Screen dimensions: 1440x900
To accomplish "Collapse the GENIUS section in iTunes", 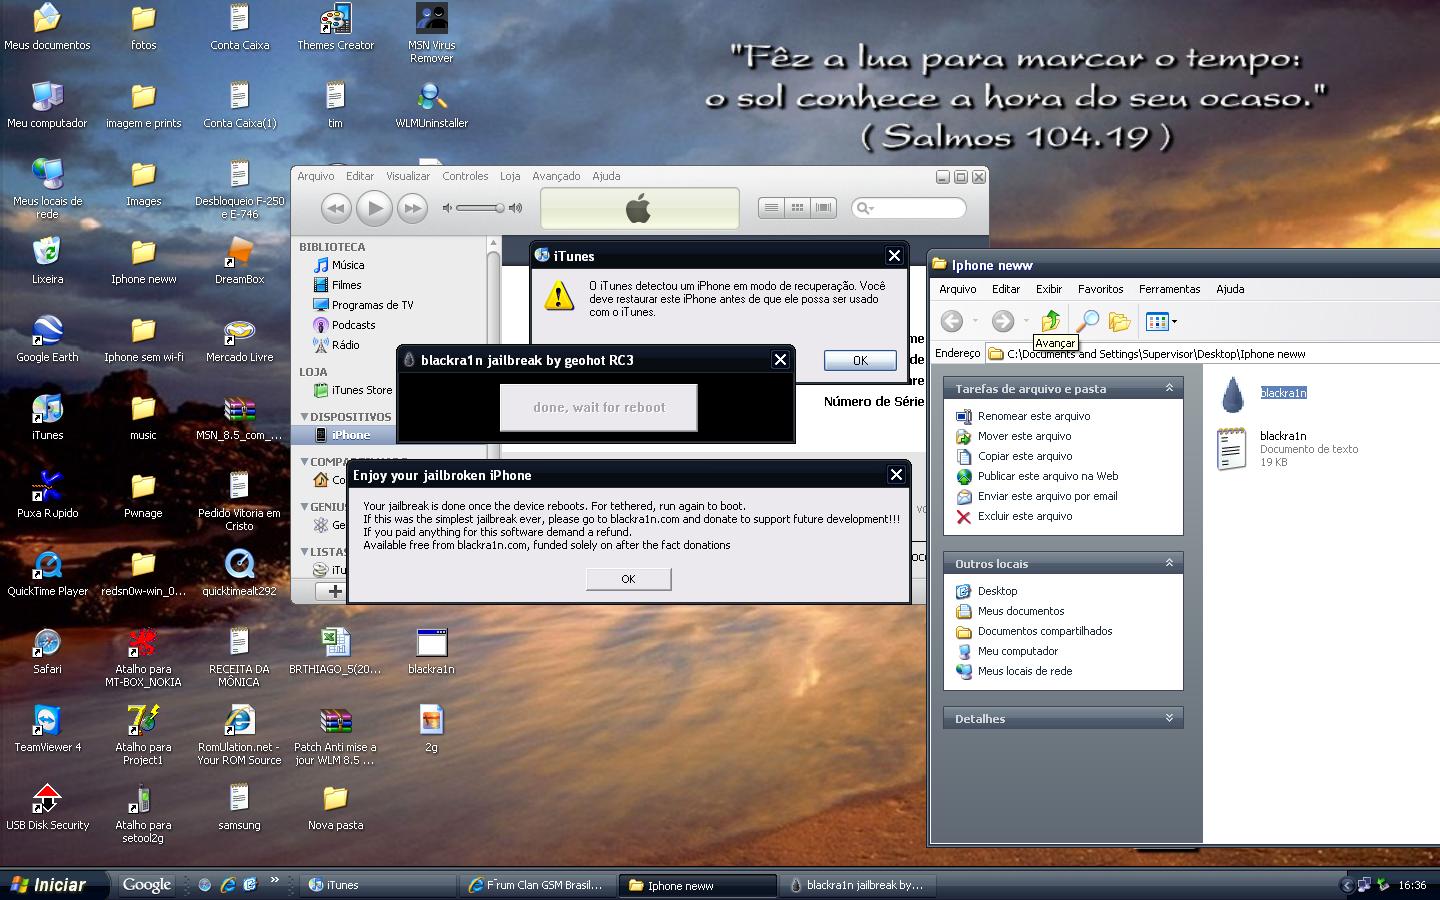I will (304, 506).
